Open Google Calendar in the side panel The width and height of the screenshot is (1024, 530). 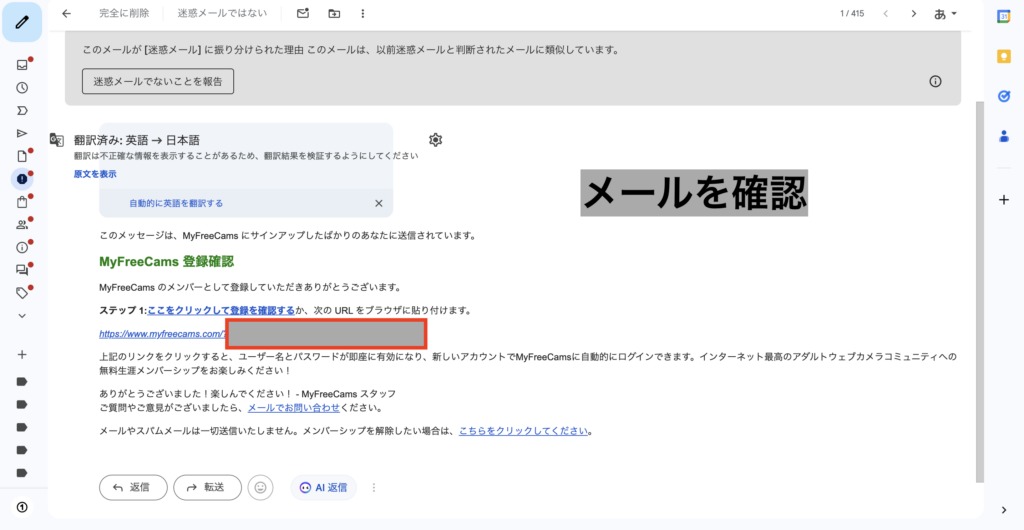(1004, 18)
